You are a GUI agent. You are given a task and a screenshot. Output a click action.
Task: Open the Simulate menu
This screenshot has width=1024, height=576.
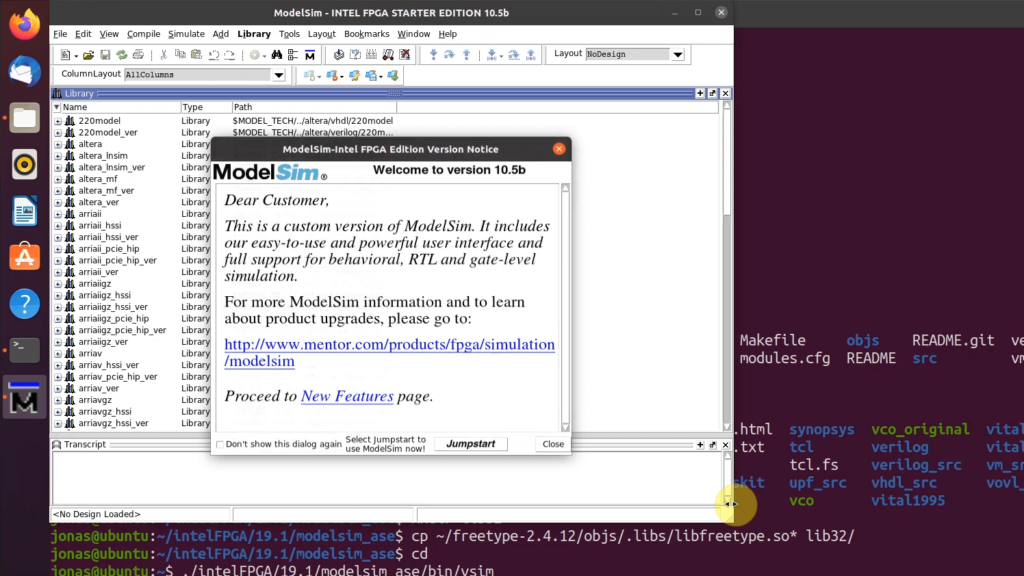(186, 34)
